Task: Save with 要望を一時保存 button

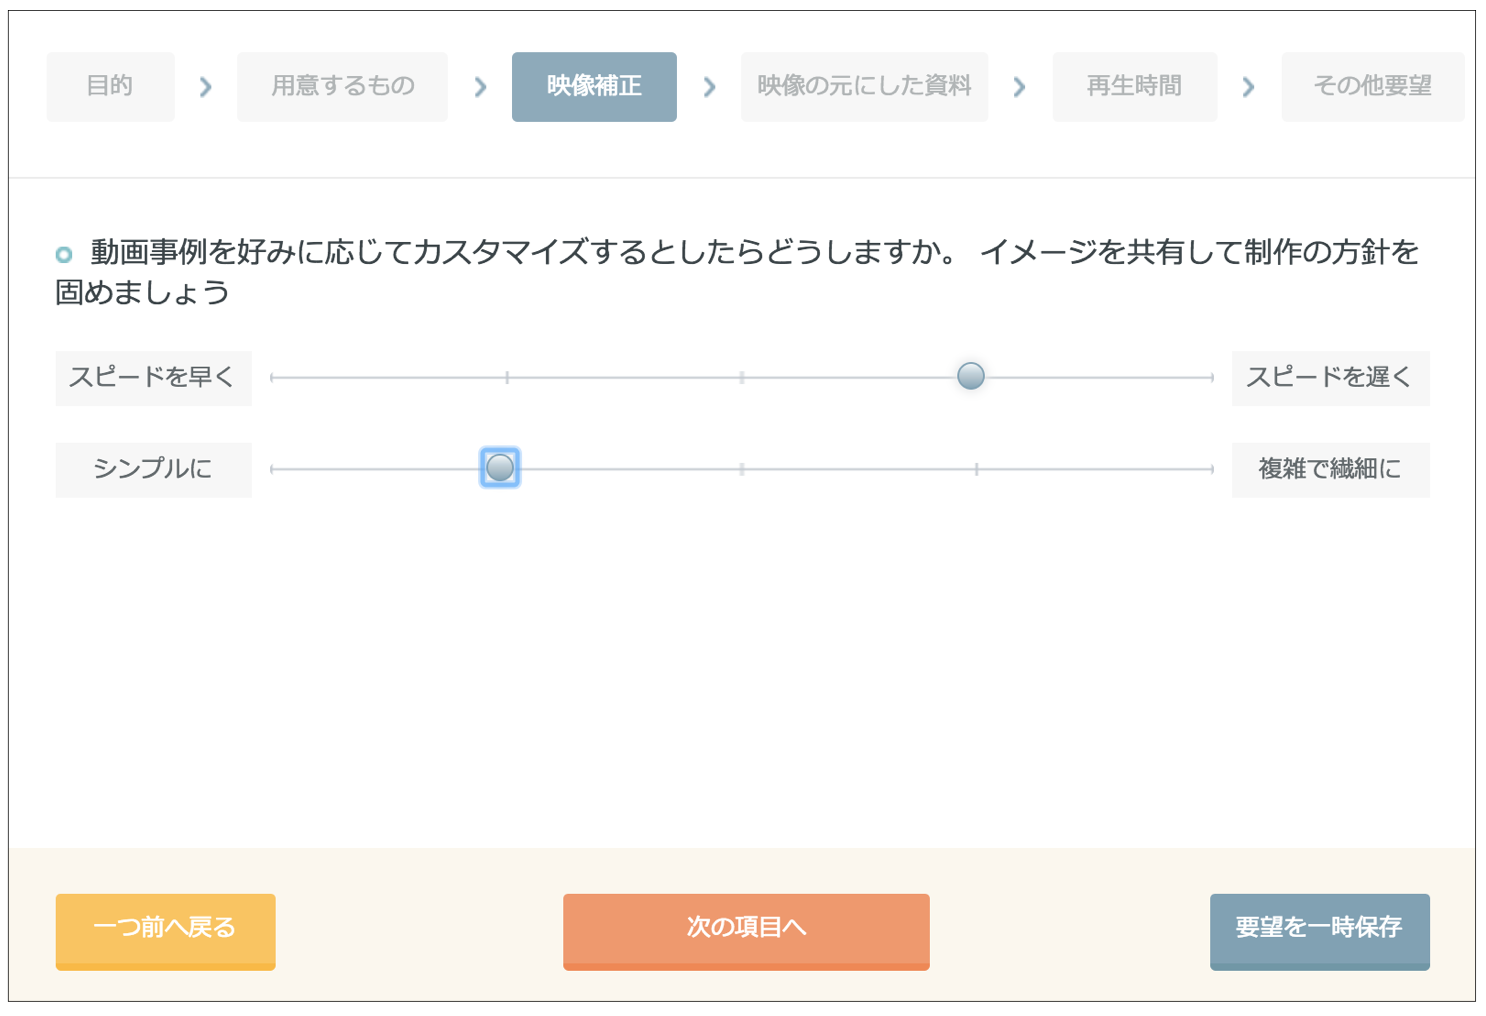Action: (1319, 930)
